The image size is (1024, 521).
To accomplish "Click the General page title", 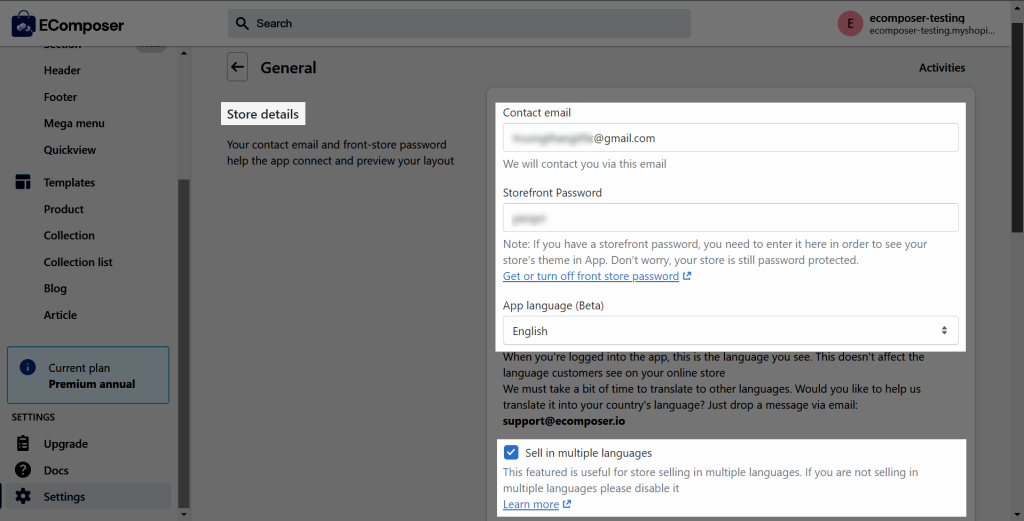I will click(x=288, y=67).
